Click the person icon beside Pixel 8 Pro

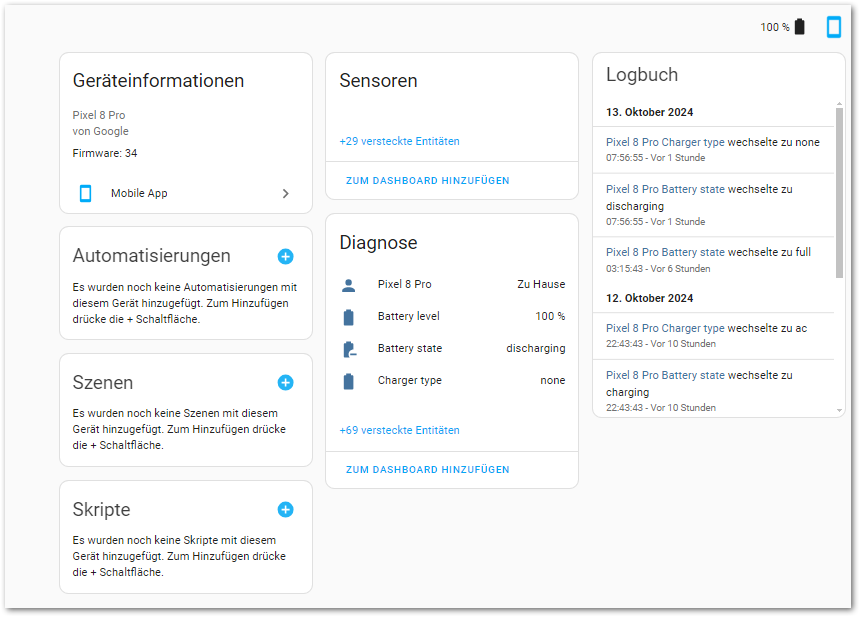tap(348, 285)
